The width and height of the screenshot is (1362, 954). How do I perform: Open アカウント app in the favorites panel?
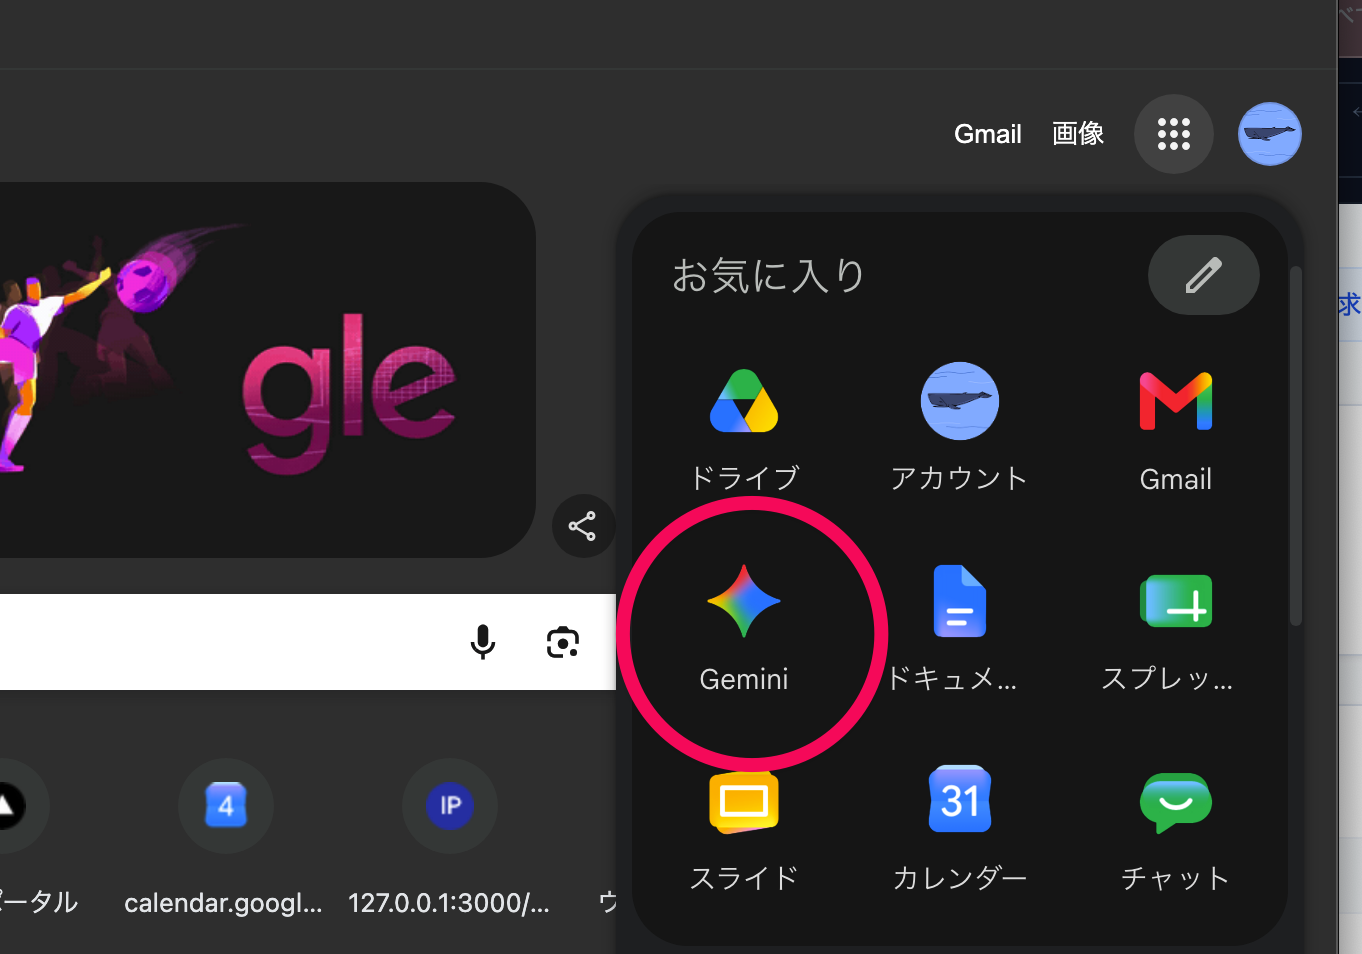pos(959,429)
